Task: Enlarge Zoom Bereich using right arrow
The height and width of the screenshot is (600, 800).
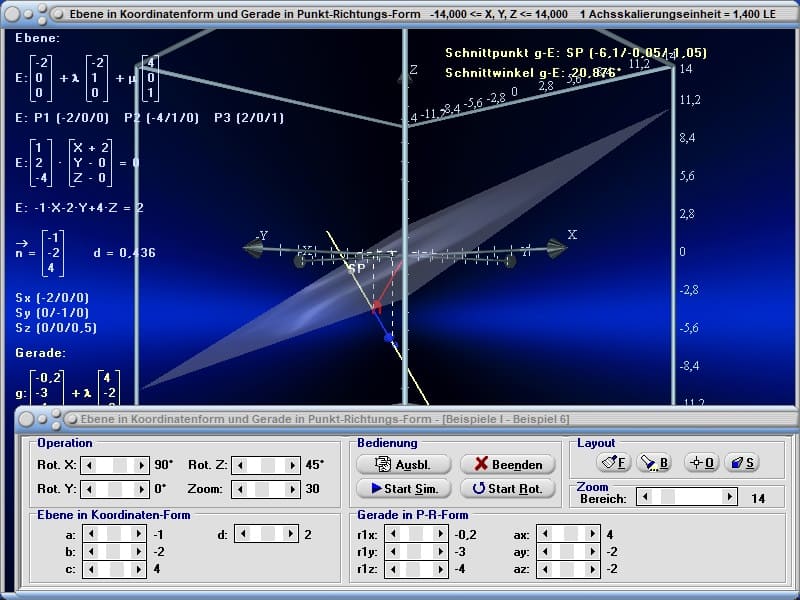Action: pos(730,496)
